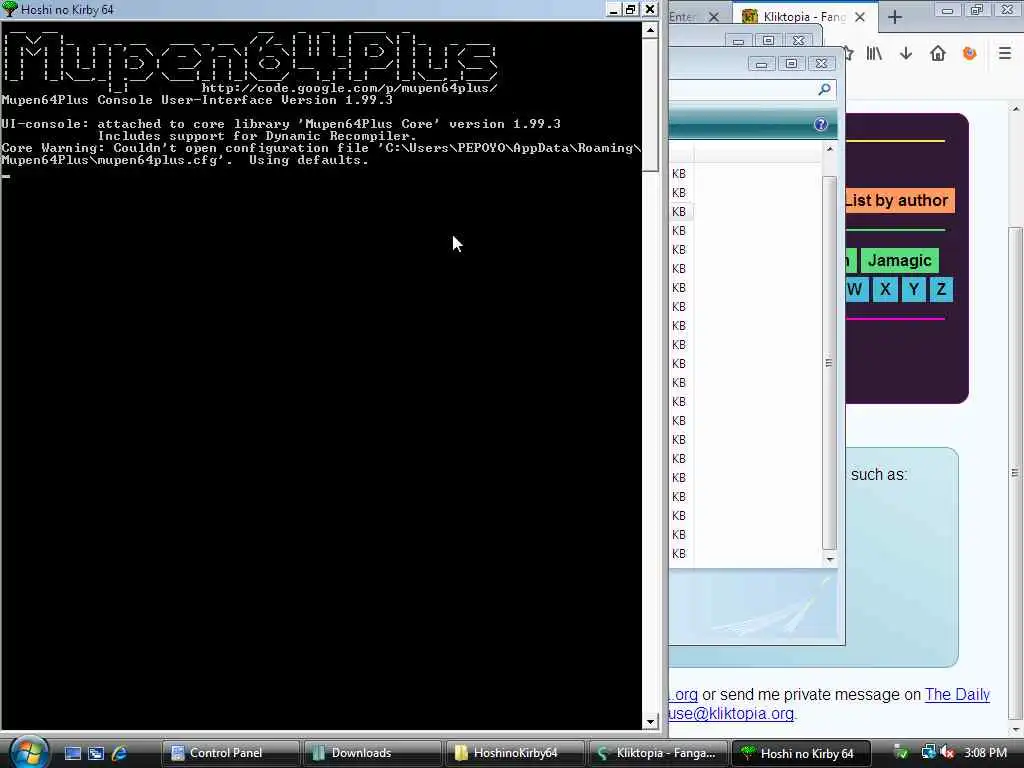Open console window system menu tree icon

[x=10, y=9]
